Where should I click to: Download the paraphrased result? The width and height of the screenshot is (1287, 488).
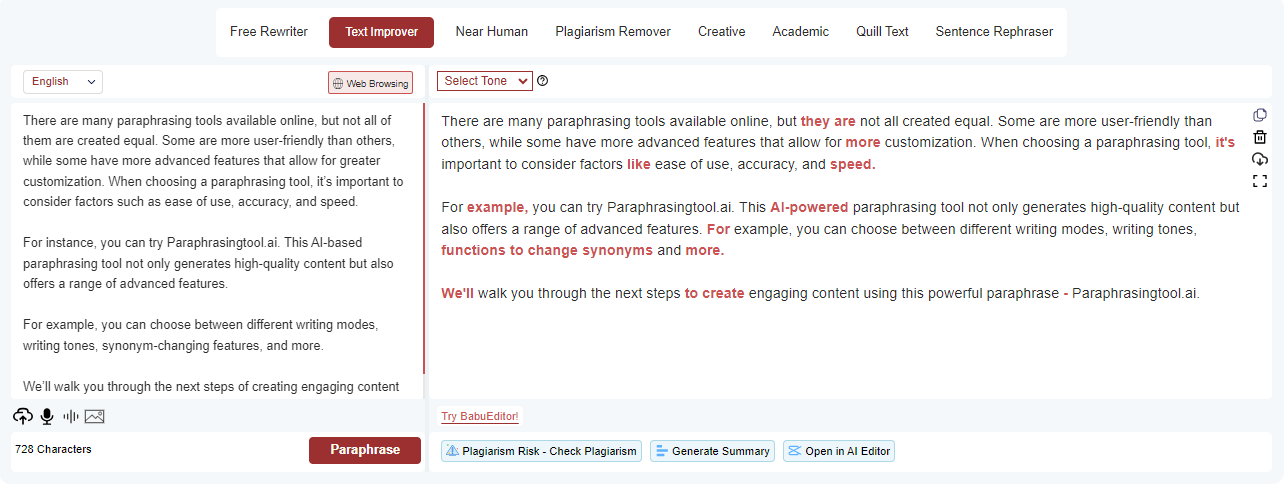[x=1260, y=159]
